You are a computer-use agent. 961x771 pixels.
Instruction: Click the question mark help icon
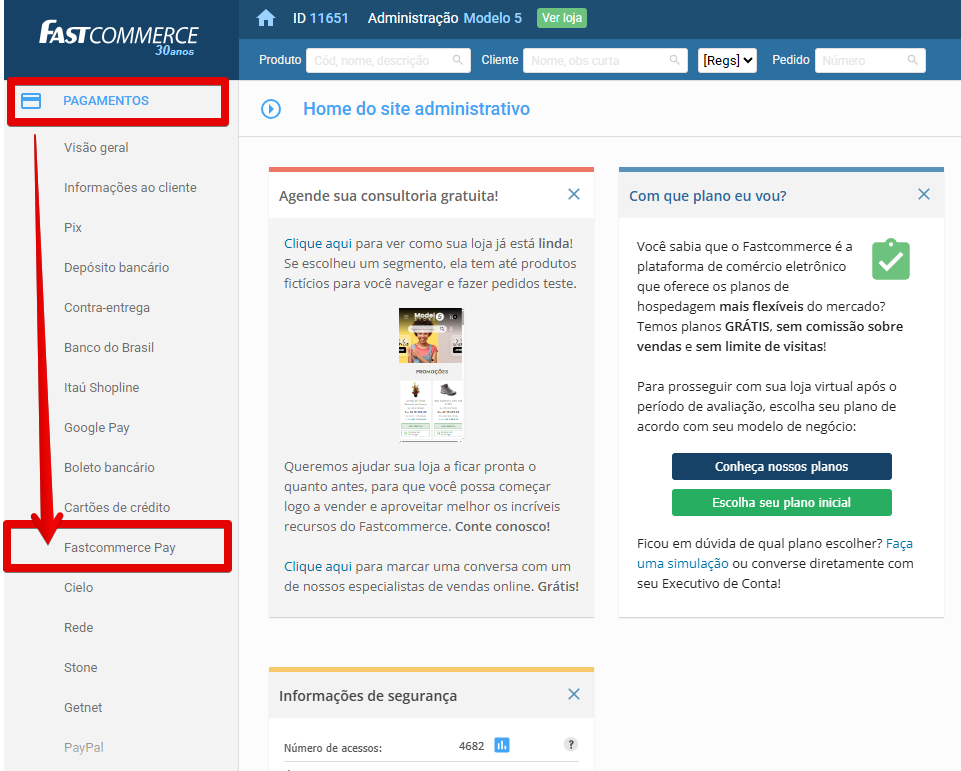pos(571,745)
